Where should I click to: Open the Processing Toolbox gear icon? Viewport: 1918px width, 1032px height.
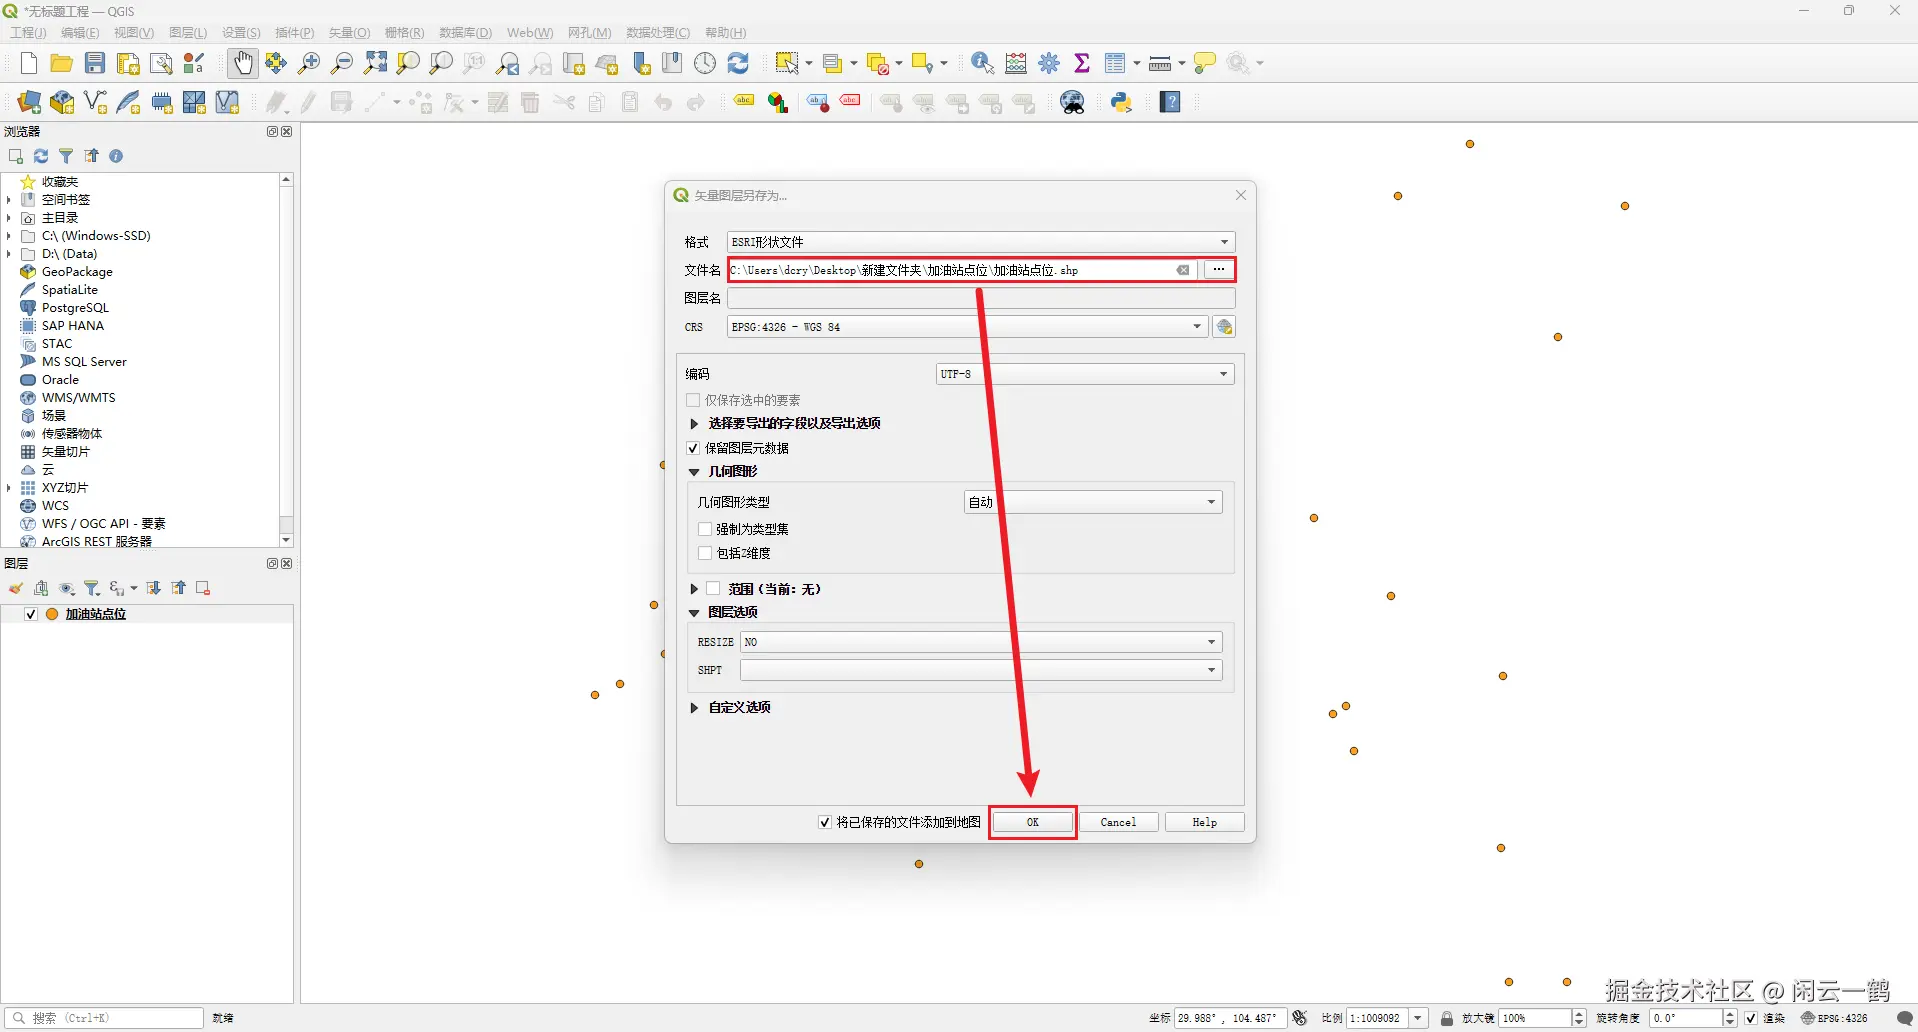(x=1049, y=64)
